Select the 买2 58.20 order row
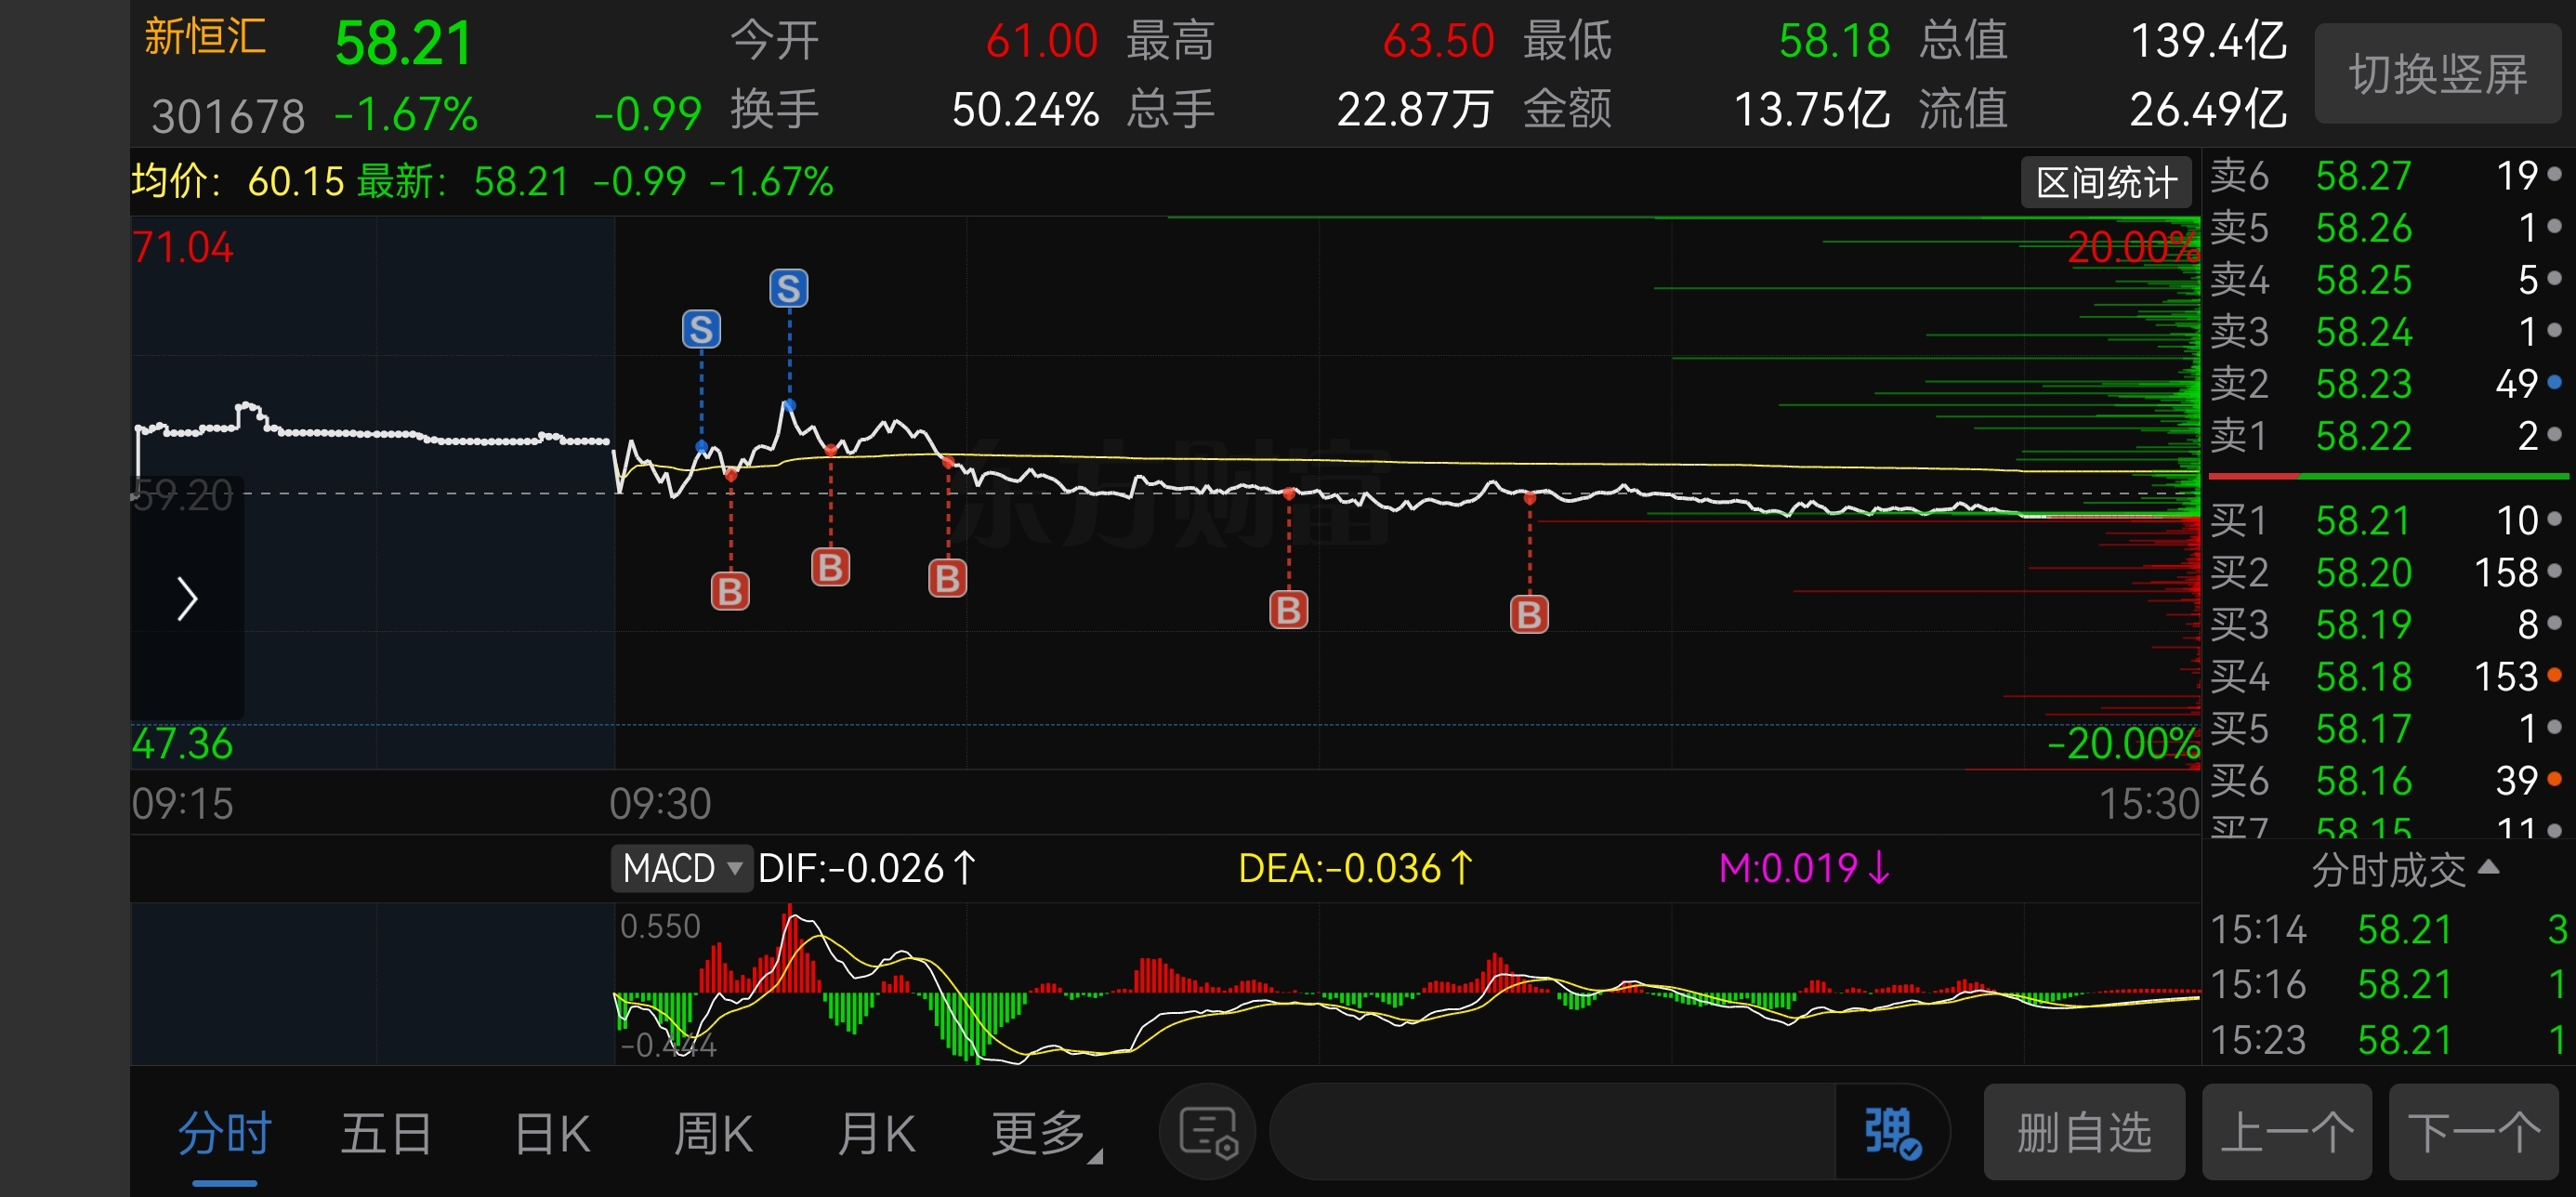Image resolution: width=2576 pixels, height=1197 pixels. [2388, 572]
